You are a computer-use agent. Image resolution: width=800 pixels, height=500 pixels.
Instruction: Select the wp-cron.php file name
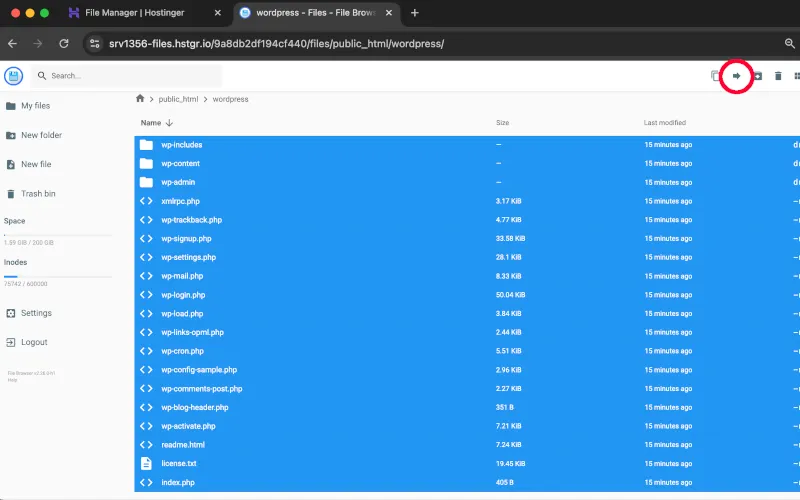coord(182,351)
